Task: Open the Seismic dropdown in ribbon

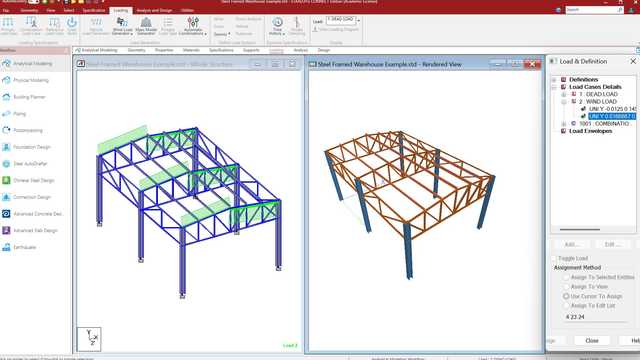Action: (222, 34)
